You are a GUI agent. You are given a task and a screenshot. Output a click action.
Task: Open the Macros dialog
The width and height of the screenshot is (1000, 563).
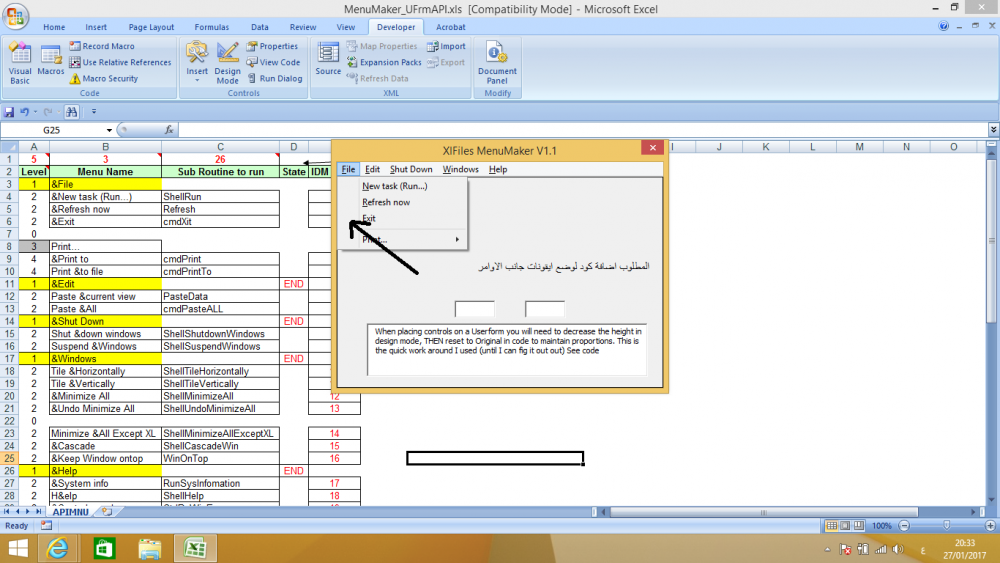(50, 61)
